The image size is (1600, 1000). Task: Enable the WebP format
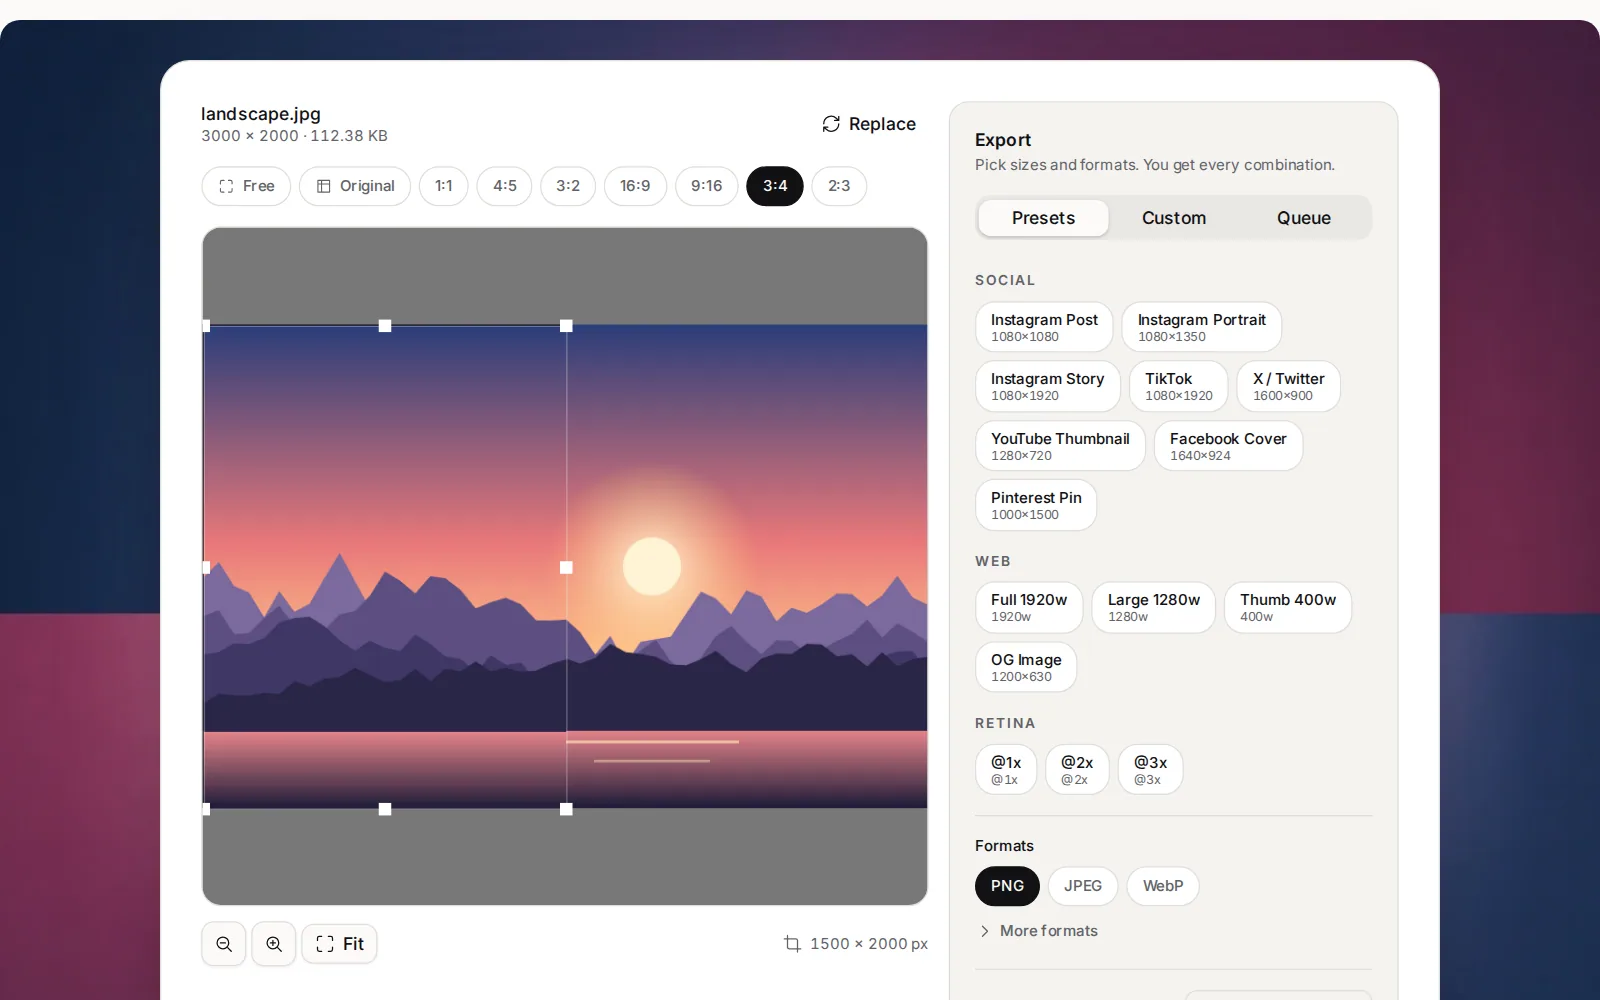tap(1163, 886)
